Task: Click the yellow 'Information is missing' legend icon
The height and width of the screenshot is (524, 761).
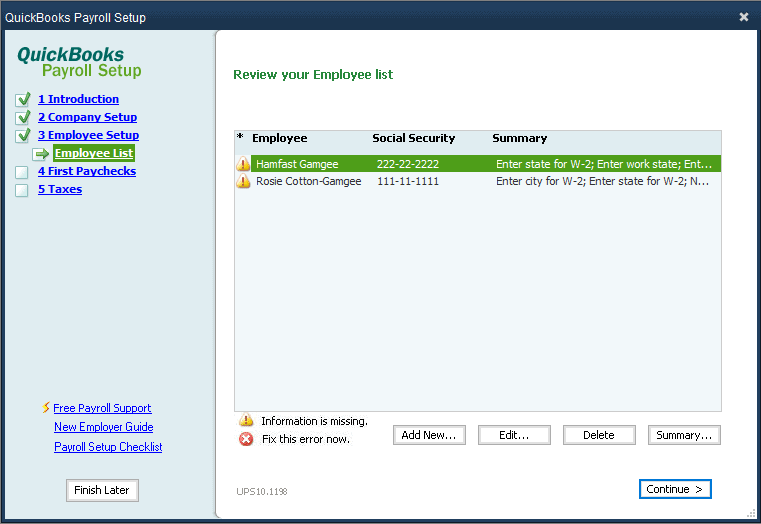Action: 246,420
